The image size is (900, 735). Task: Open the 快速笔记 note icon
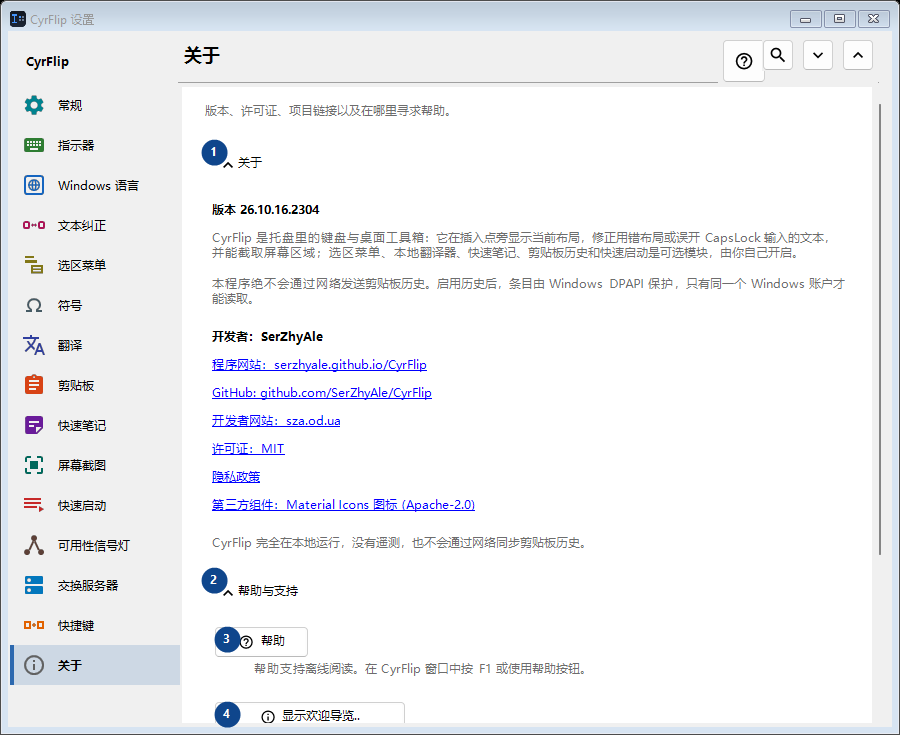pos(34,425)
